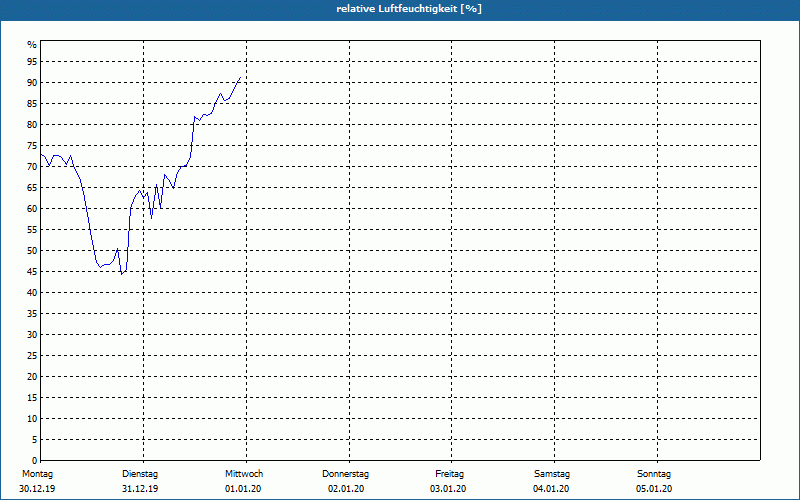Click the y-axis value 75
The image size is (800, 500).
(x=32, y=145)
